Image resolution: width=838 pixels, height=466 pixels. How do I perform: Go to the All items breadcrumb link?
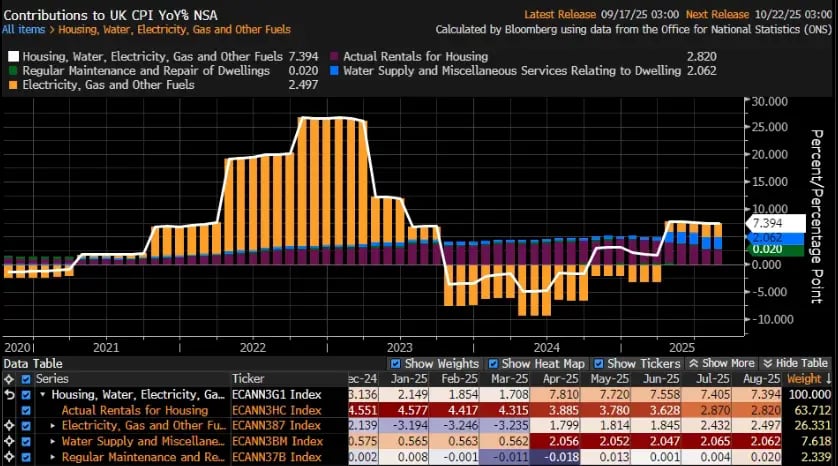(21, 30)
